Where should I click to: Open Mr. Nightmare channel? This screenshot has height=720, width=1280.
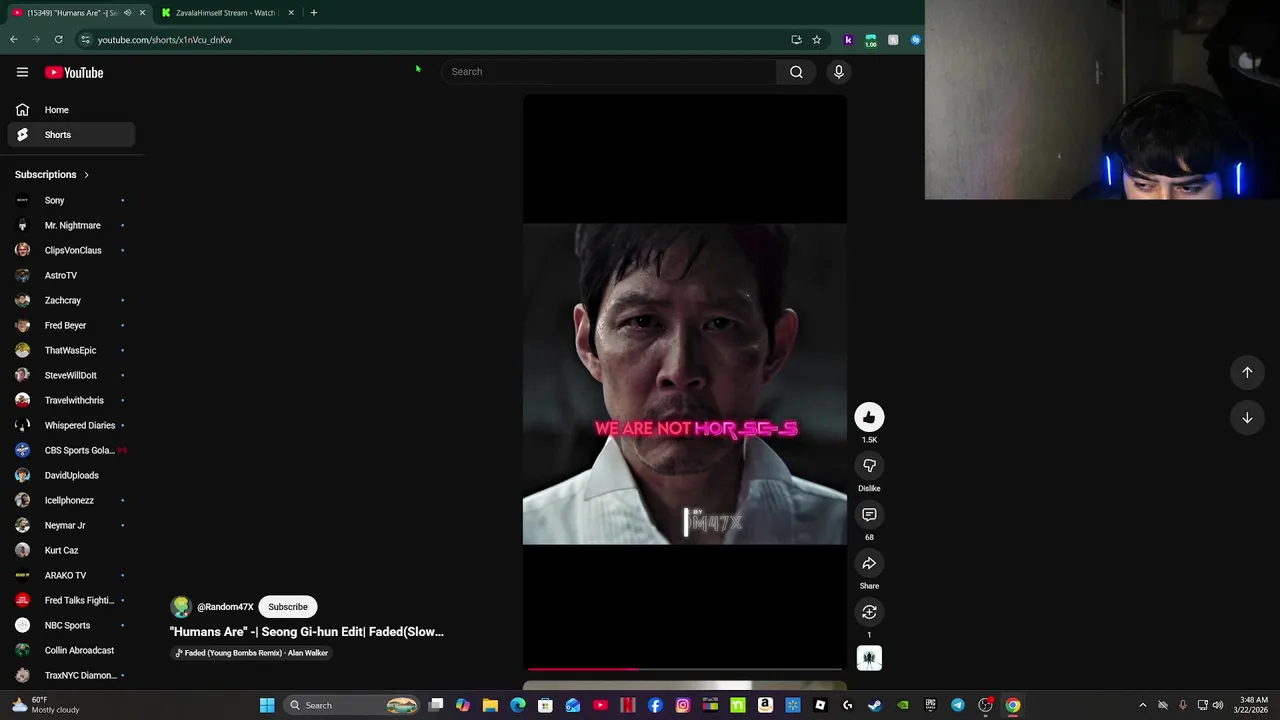pos(71,225)
